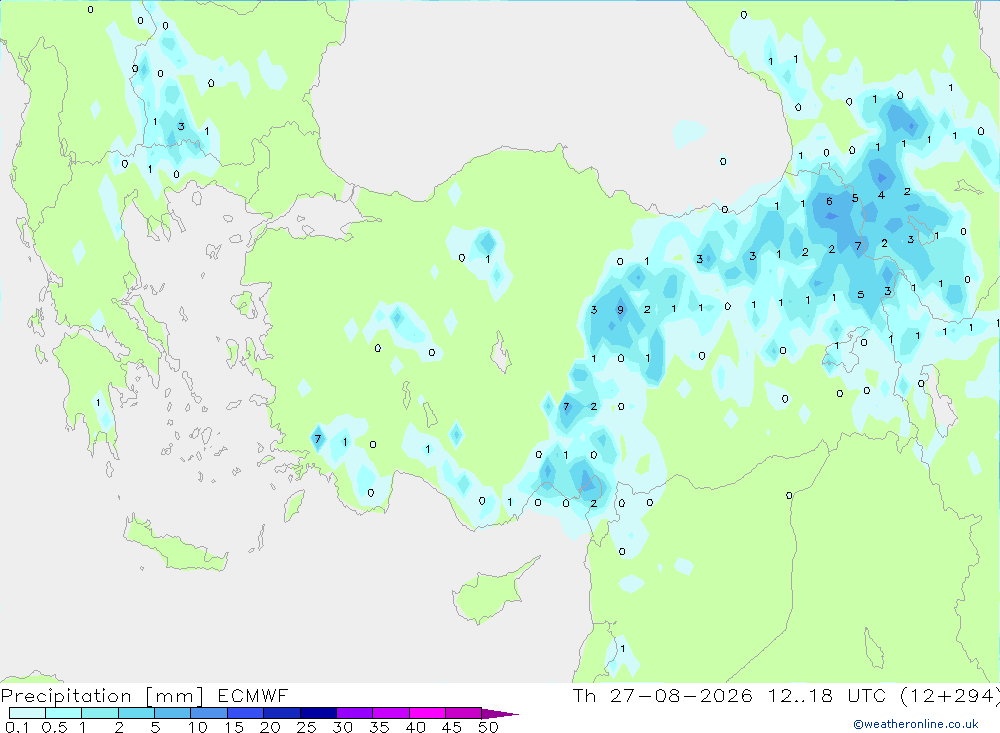Pick the 45–50 mm legend swatch
Screen dimensions: 1000x733
tap(464, 713)
